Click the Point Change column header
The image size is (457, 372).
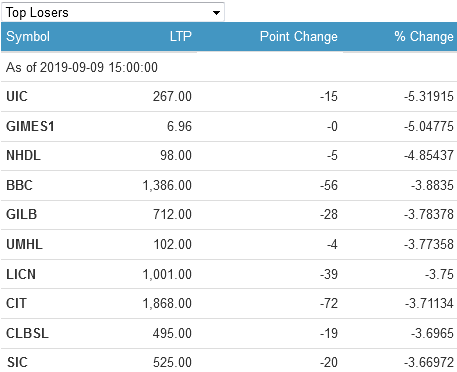pyautogui.click(x=299, y=36)
